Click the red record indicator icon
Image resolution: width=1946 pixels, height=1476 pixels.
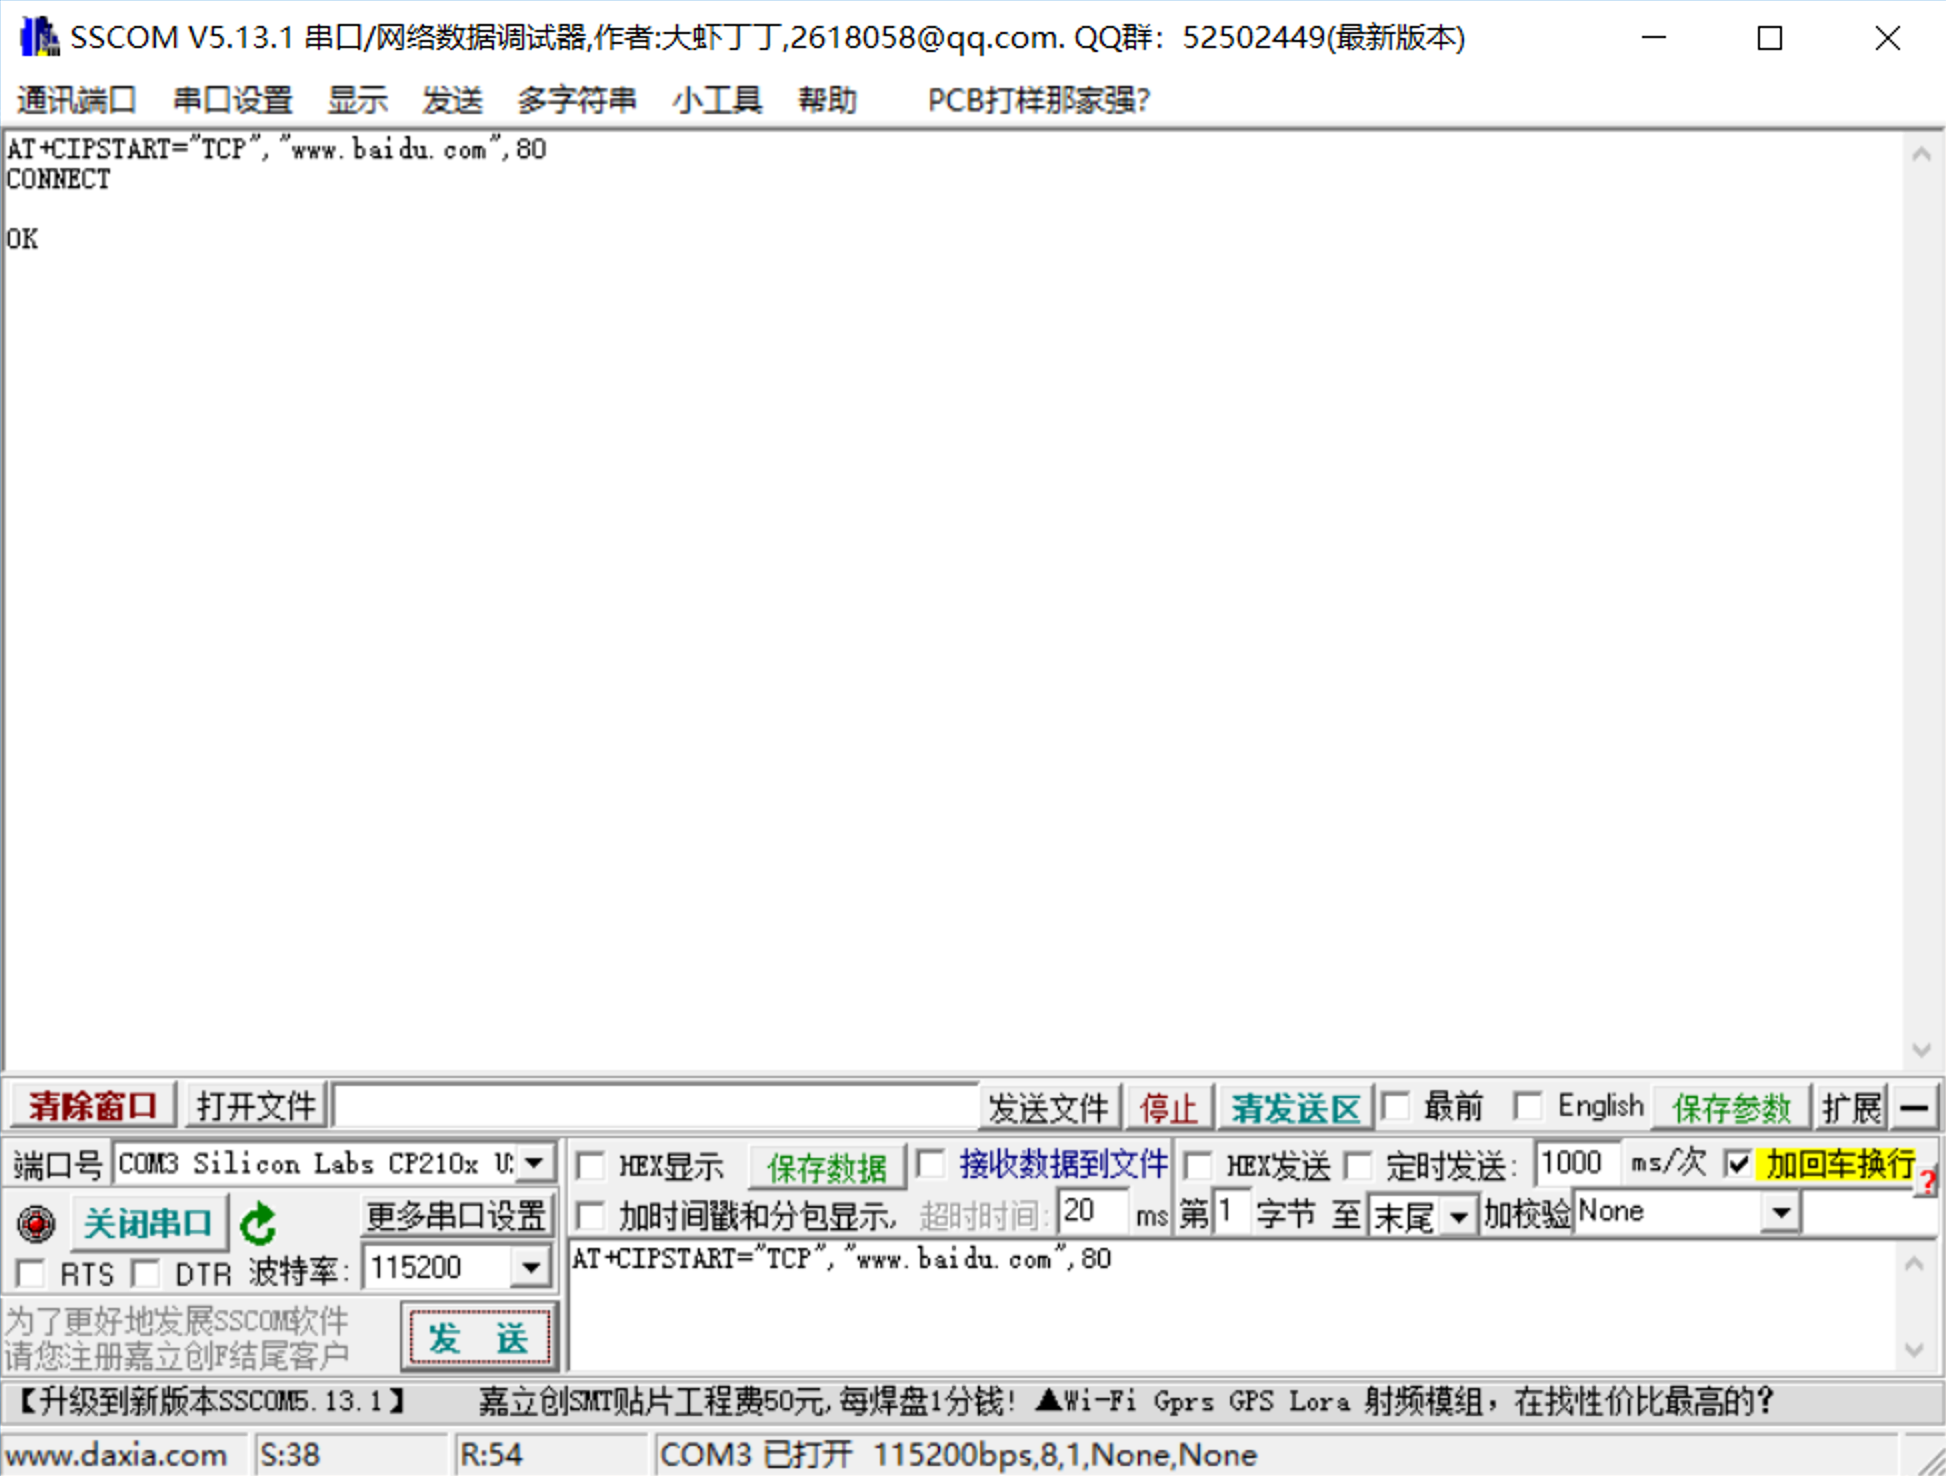click(x=36, y=1222)
